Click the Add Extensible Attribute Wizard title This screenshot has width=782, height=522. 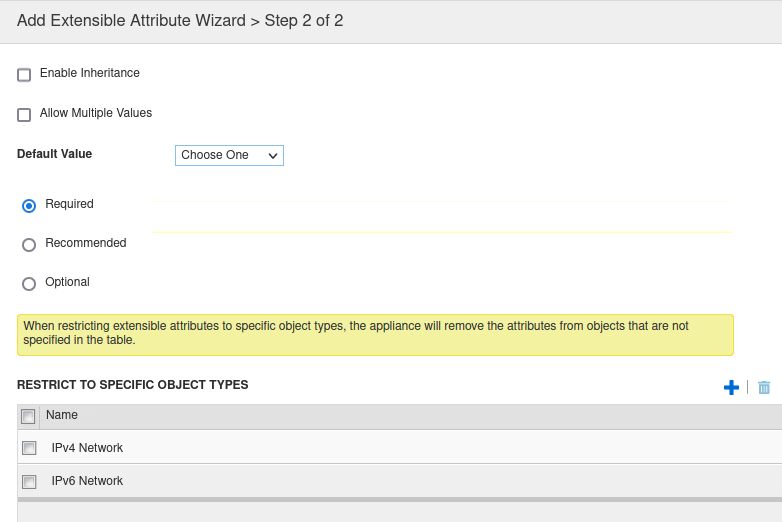point(180,21)
